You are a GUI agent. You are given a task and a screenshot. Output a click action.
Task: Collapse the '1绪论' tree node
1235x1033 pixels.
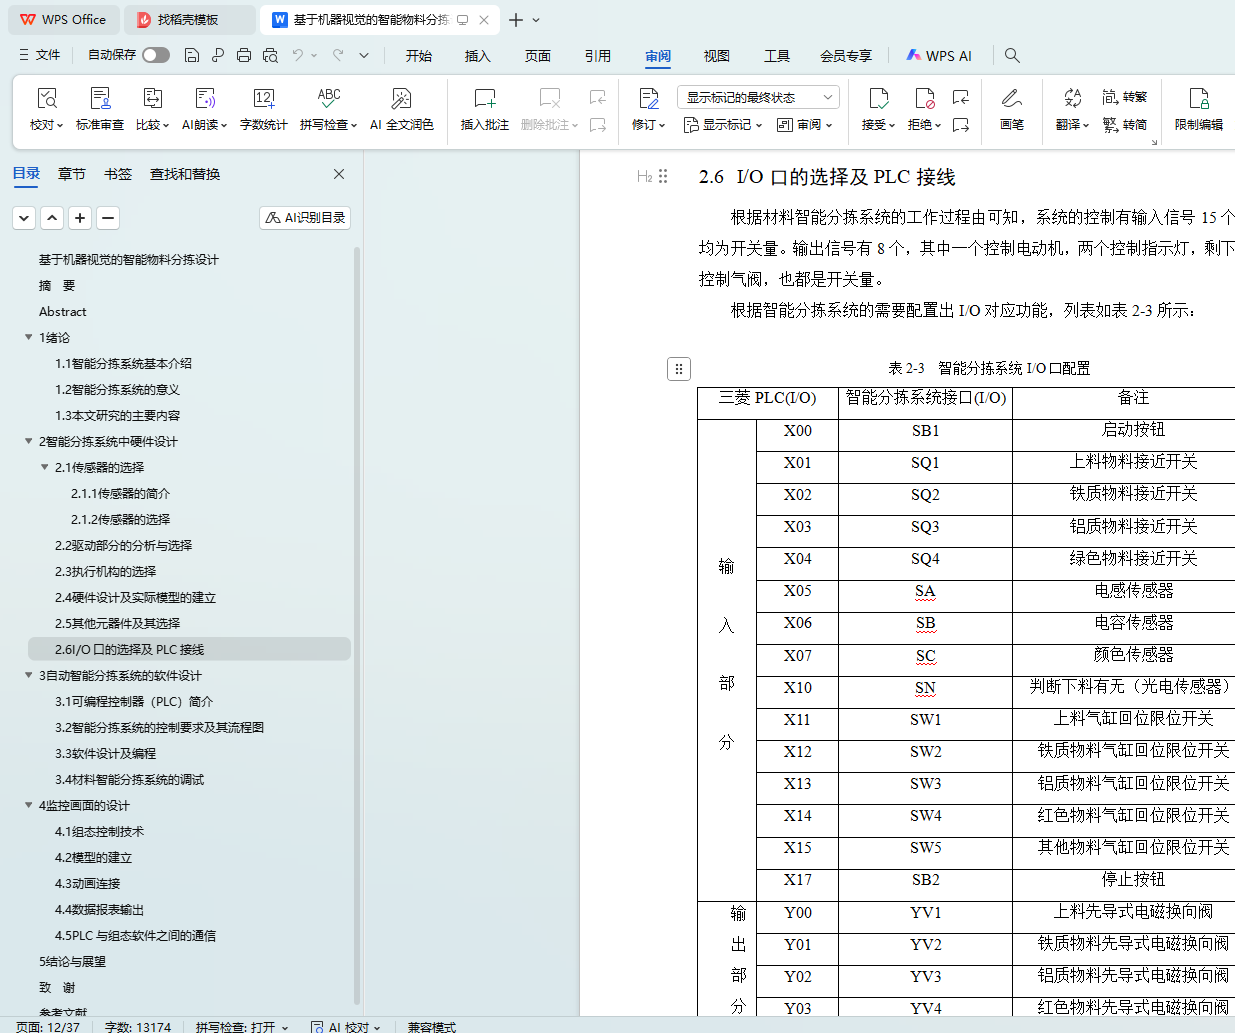tap(29, 337)
